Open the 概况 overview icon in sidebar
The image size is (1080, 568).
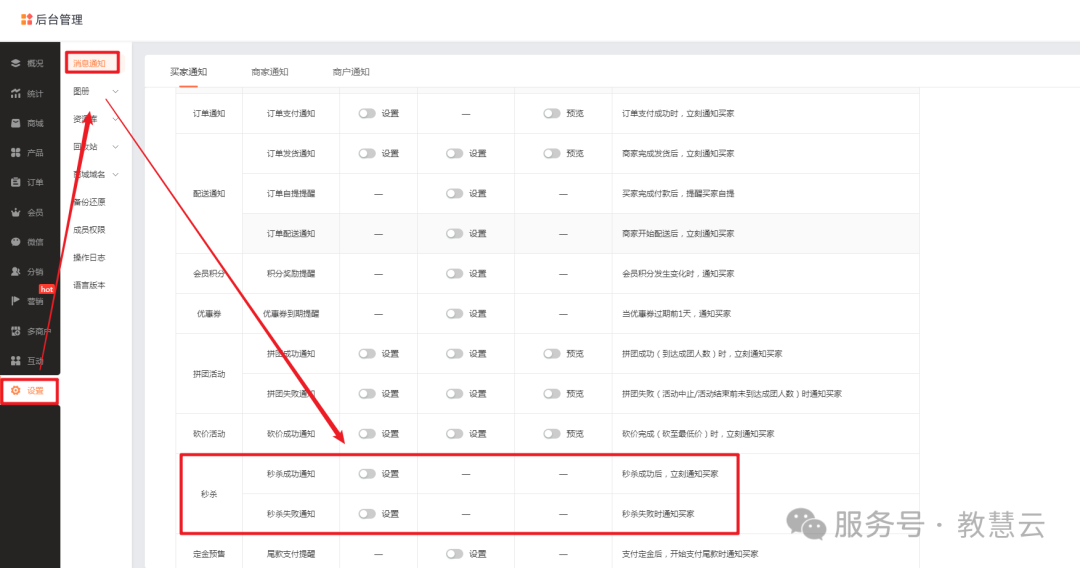[16, 63]
